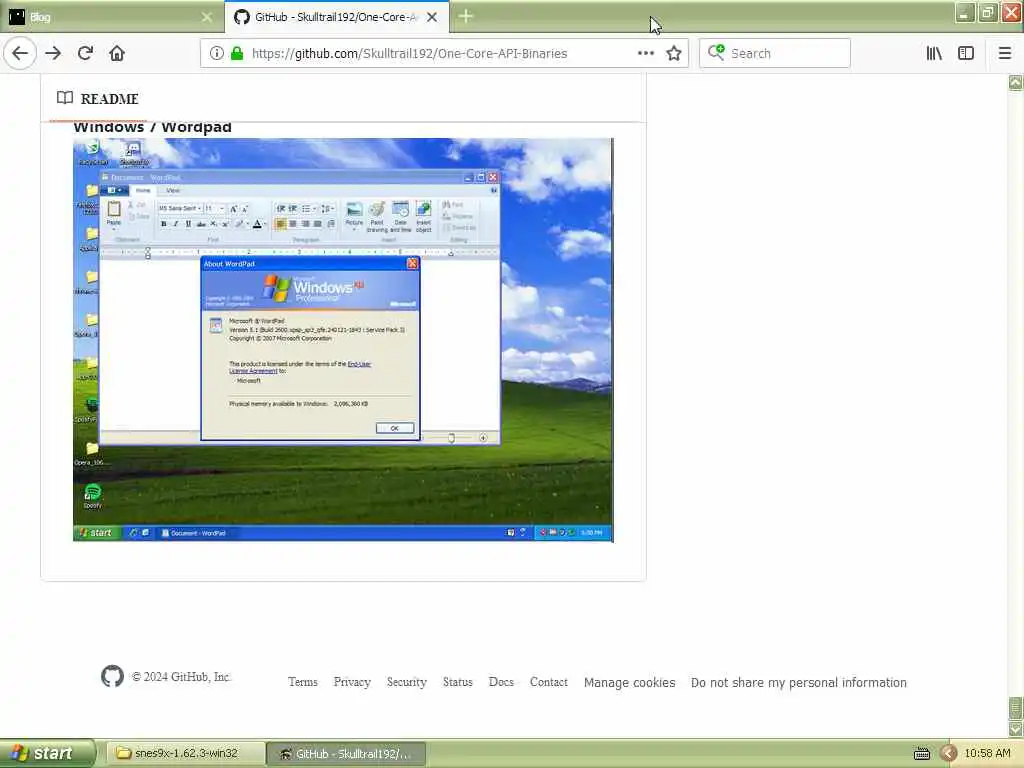Click the green secure padlock icon
This screenshot has width=1024, height=768.
(237, 54)
